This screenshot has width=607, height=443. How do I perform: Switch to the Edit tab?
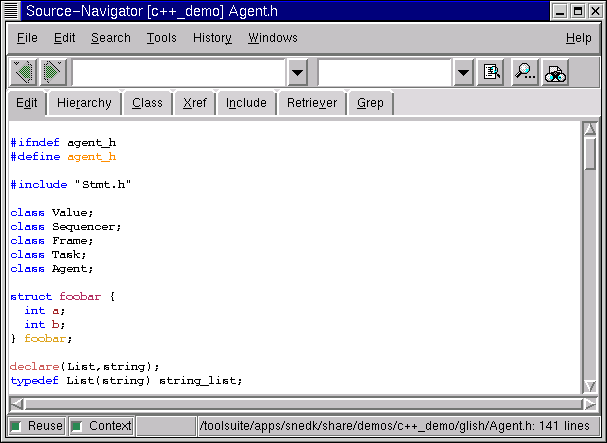[x=27, y=103]
